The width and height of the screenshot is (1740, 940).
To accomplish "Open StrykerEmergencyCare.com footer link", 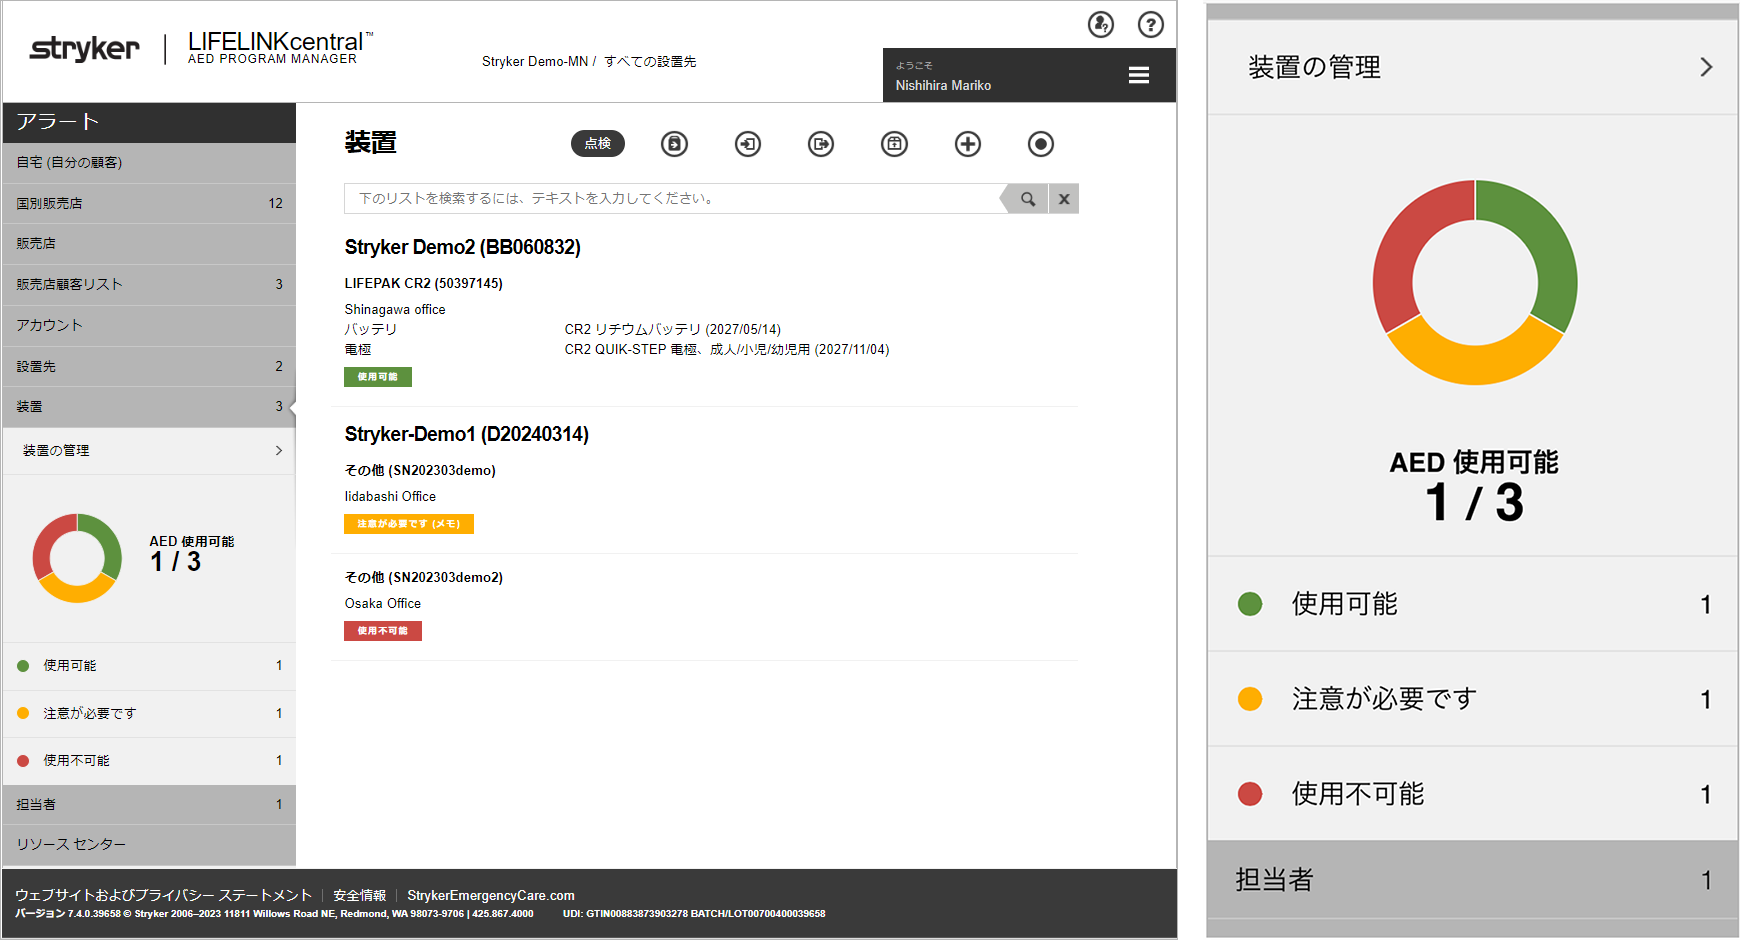I will click(x=491, y=895).
